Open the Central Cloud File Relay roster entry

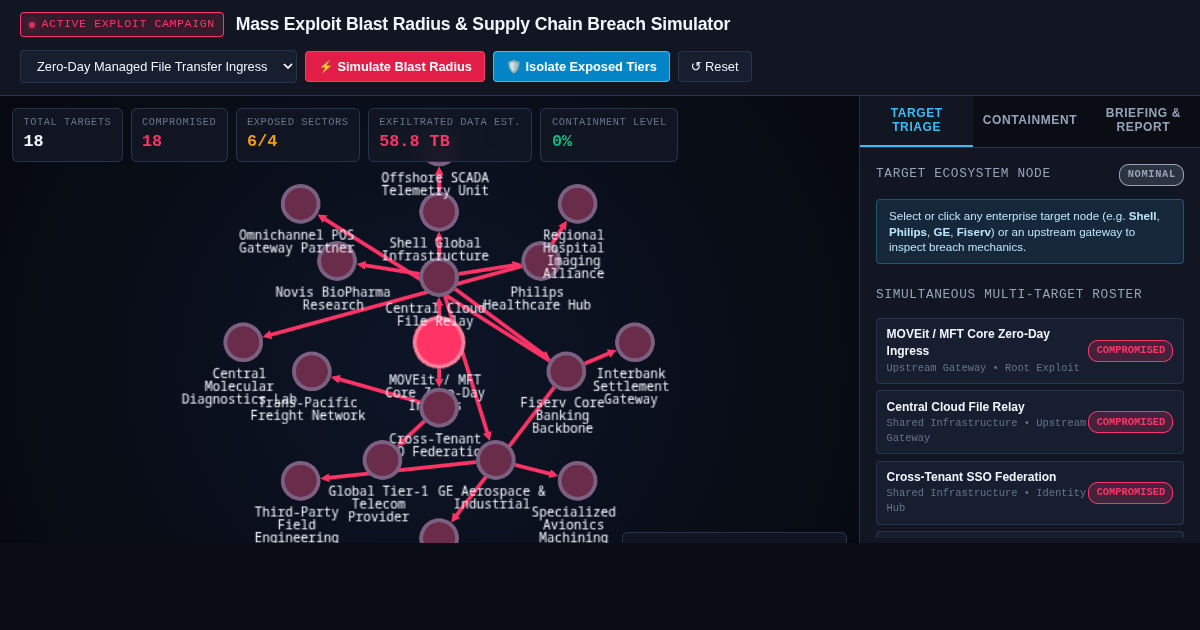tap(1030, 422)
